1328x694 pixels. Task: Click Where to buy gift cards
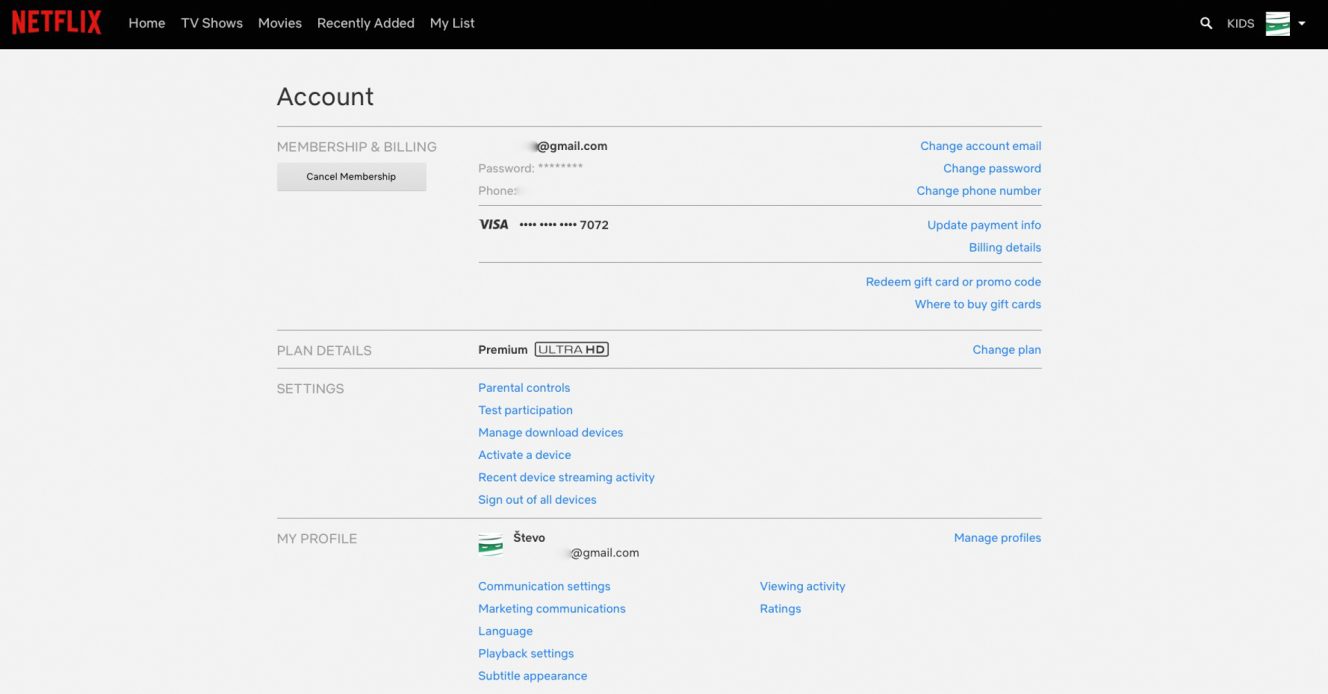978,305
